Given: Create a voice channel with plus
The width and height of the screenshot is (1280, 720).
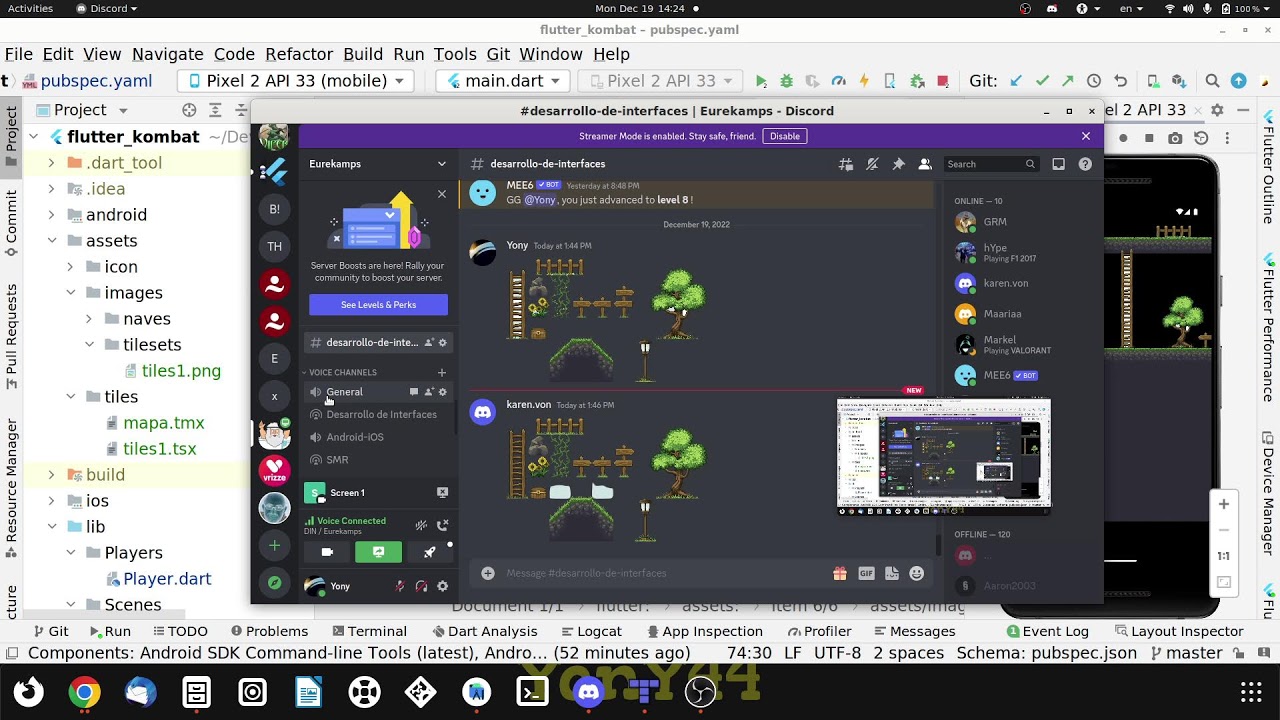Looking at the screenshot, I should 442,372.
